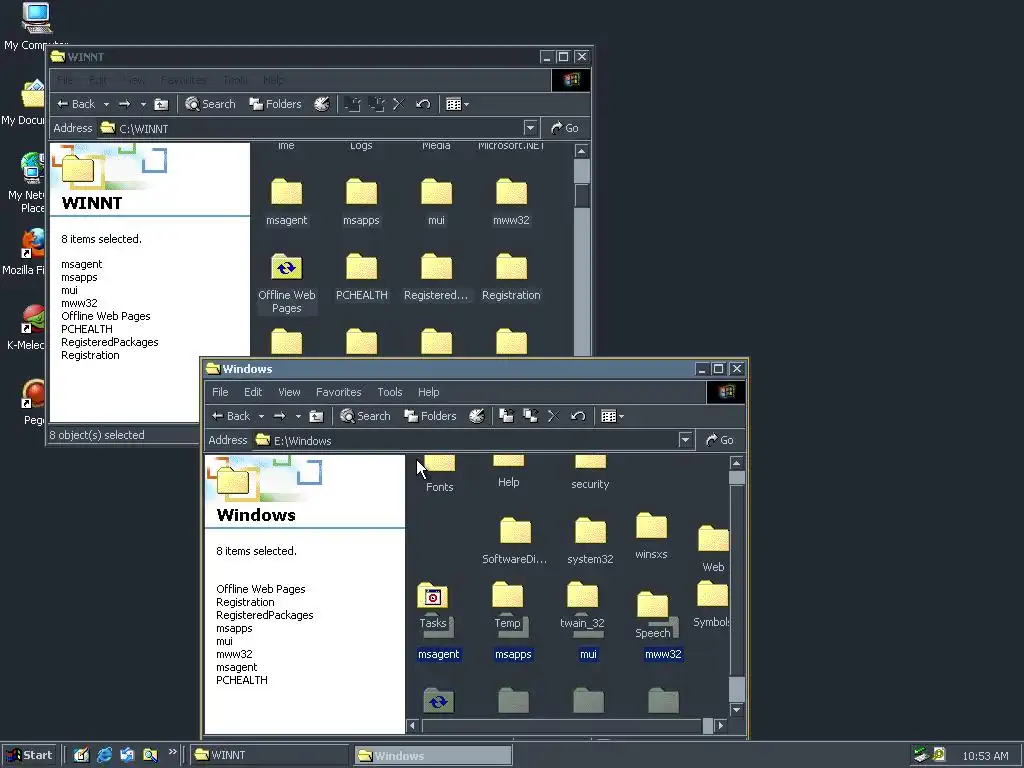
Task: Click the Start button
Action: click(x=29, y=755)
